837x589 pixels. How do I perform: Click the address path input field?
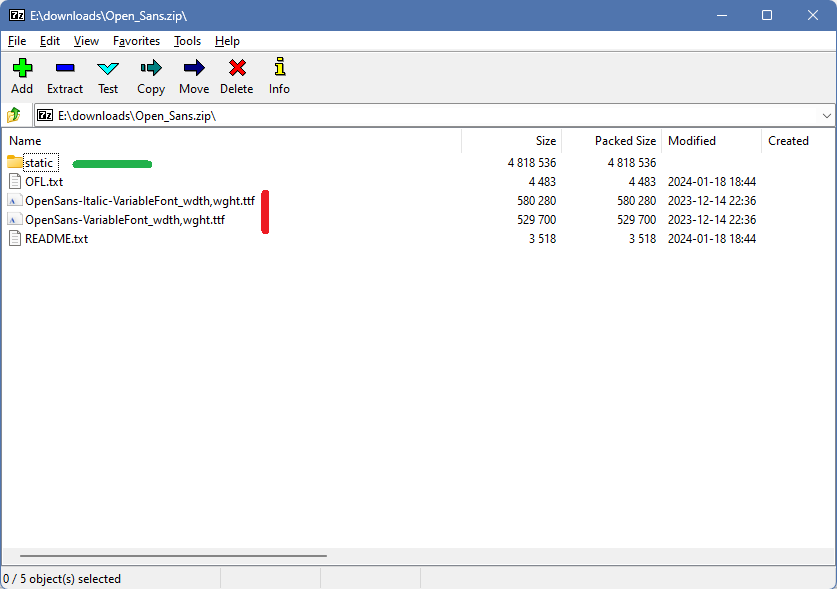click(435, 116)
